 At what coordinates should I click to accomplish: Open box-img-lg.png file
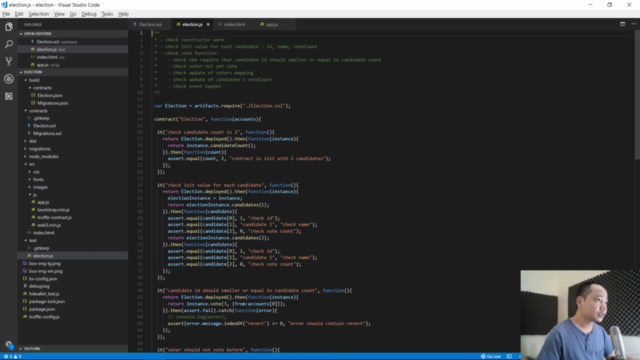(73, 263)
